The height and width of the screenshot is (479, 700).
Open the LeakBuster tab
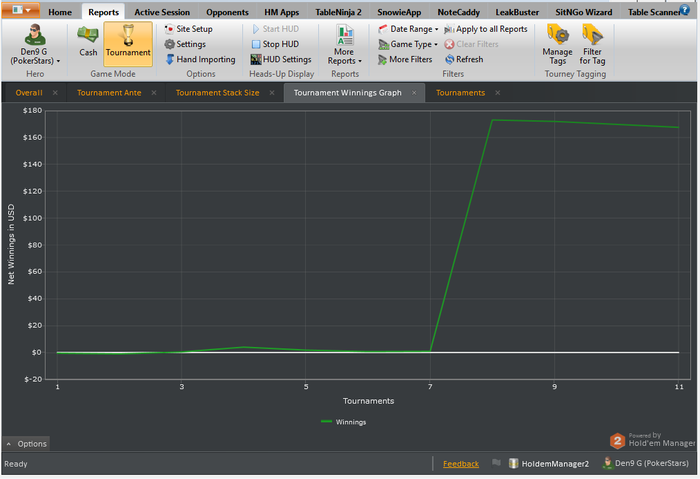click(x=517, y=12)
